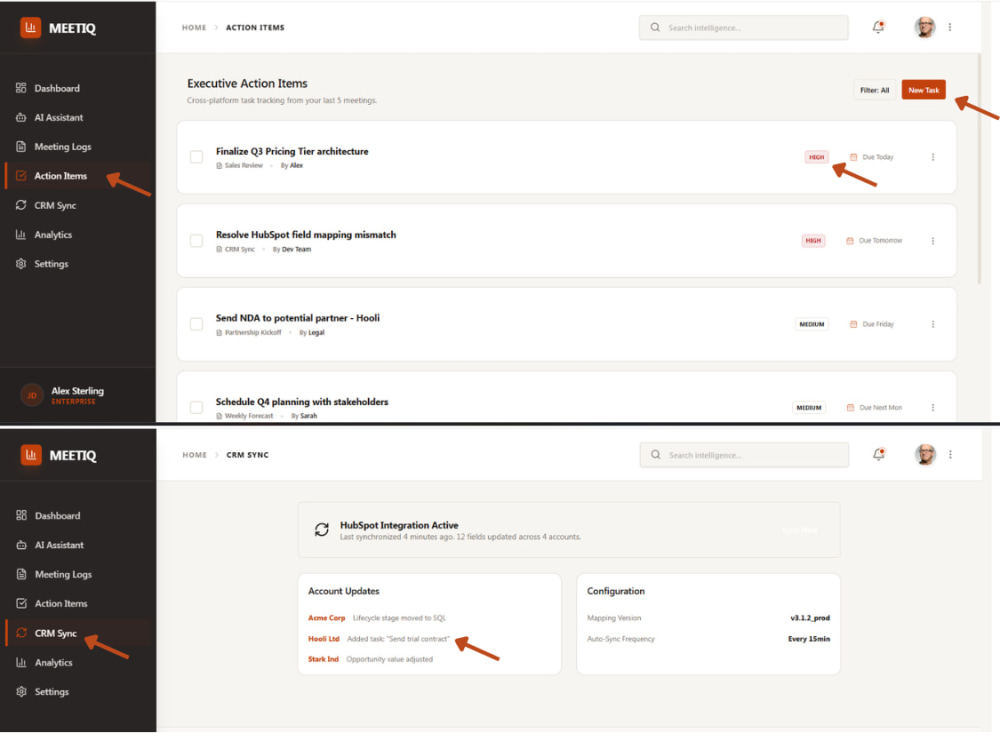Image resolution: width=1000 pixels, height=749 pixels.
Task: Click the notification bell in the CRM Sync view
Action: tap(879, 454)
